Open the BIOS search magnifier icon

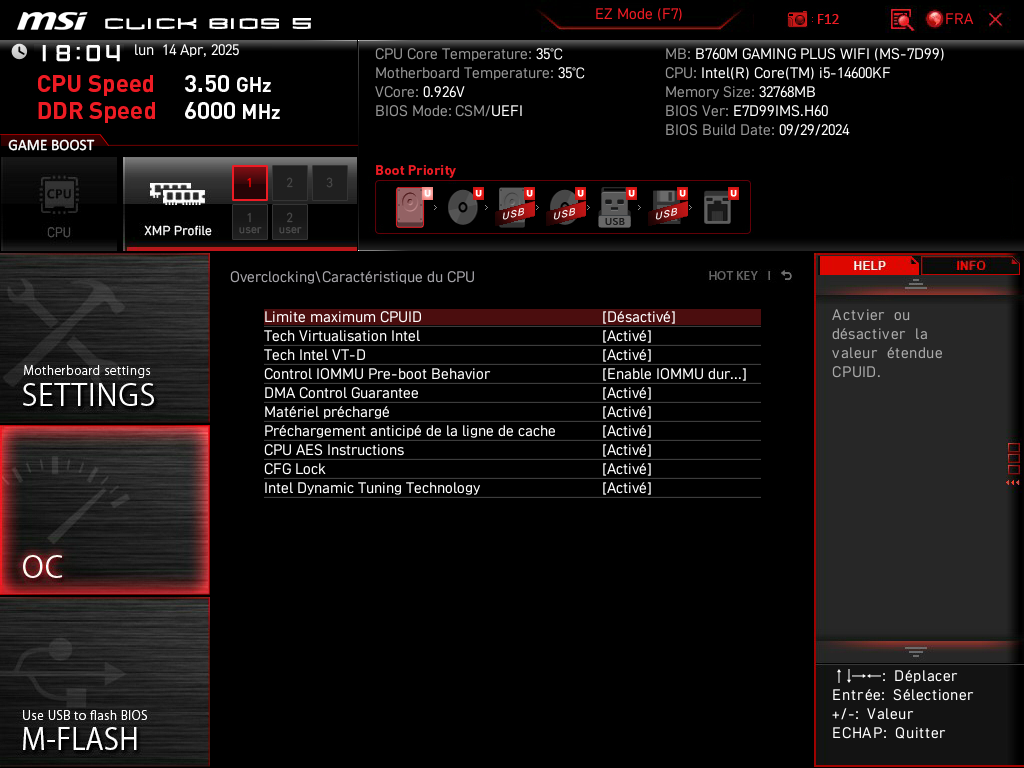tap(902, 20)
